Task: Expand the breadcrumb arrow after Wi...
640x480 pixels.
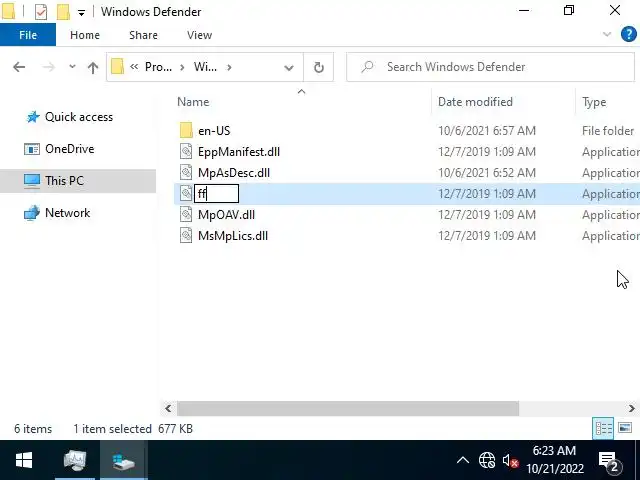Action: (x=229, y=67)
